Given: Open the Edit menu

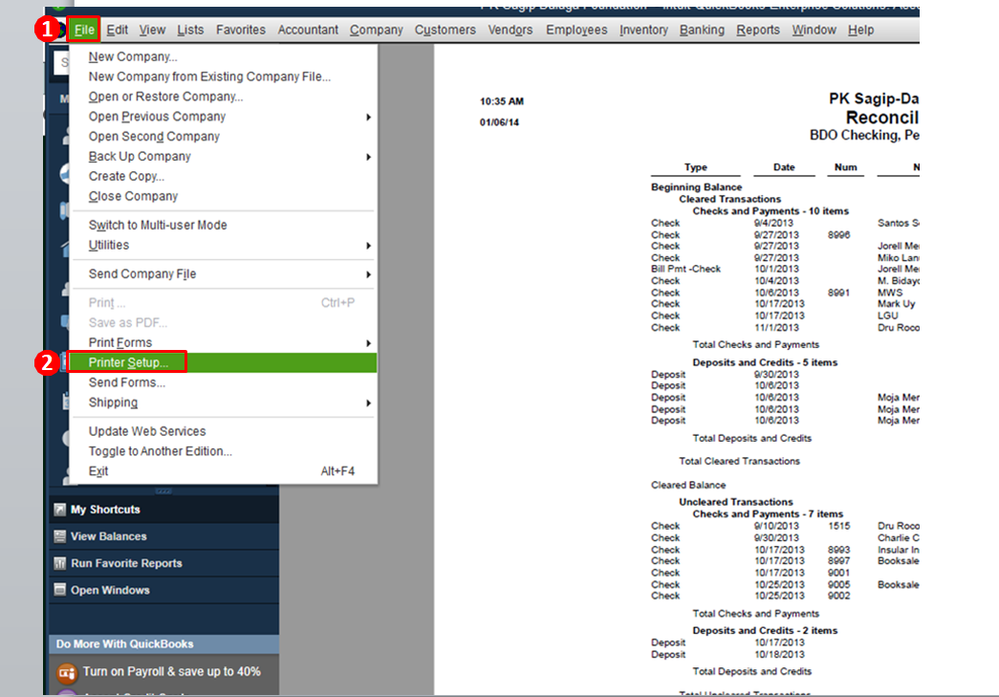Looking at the screenshot, I should 117,30.
